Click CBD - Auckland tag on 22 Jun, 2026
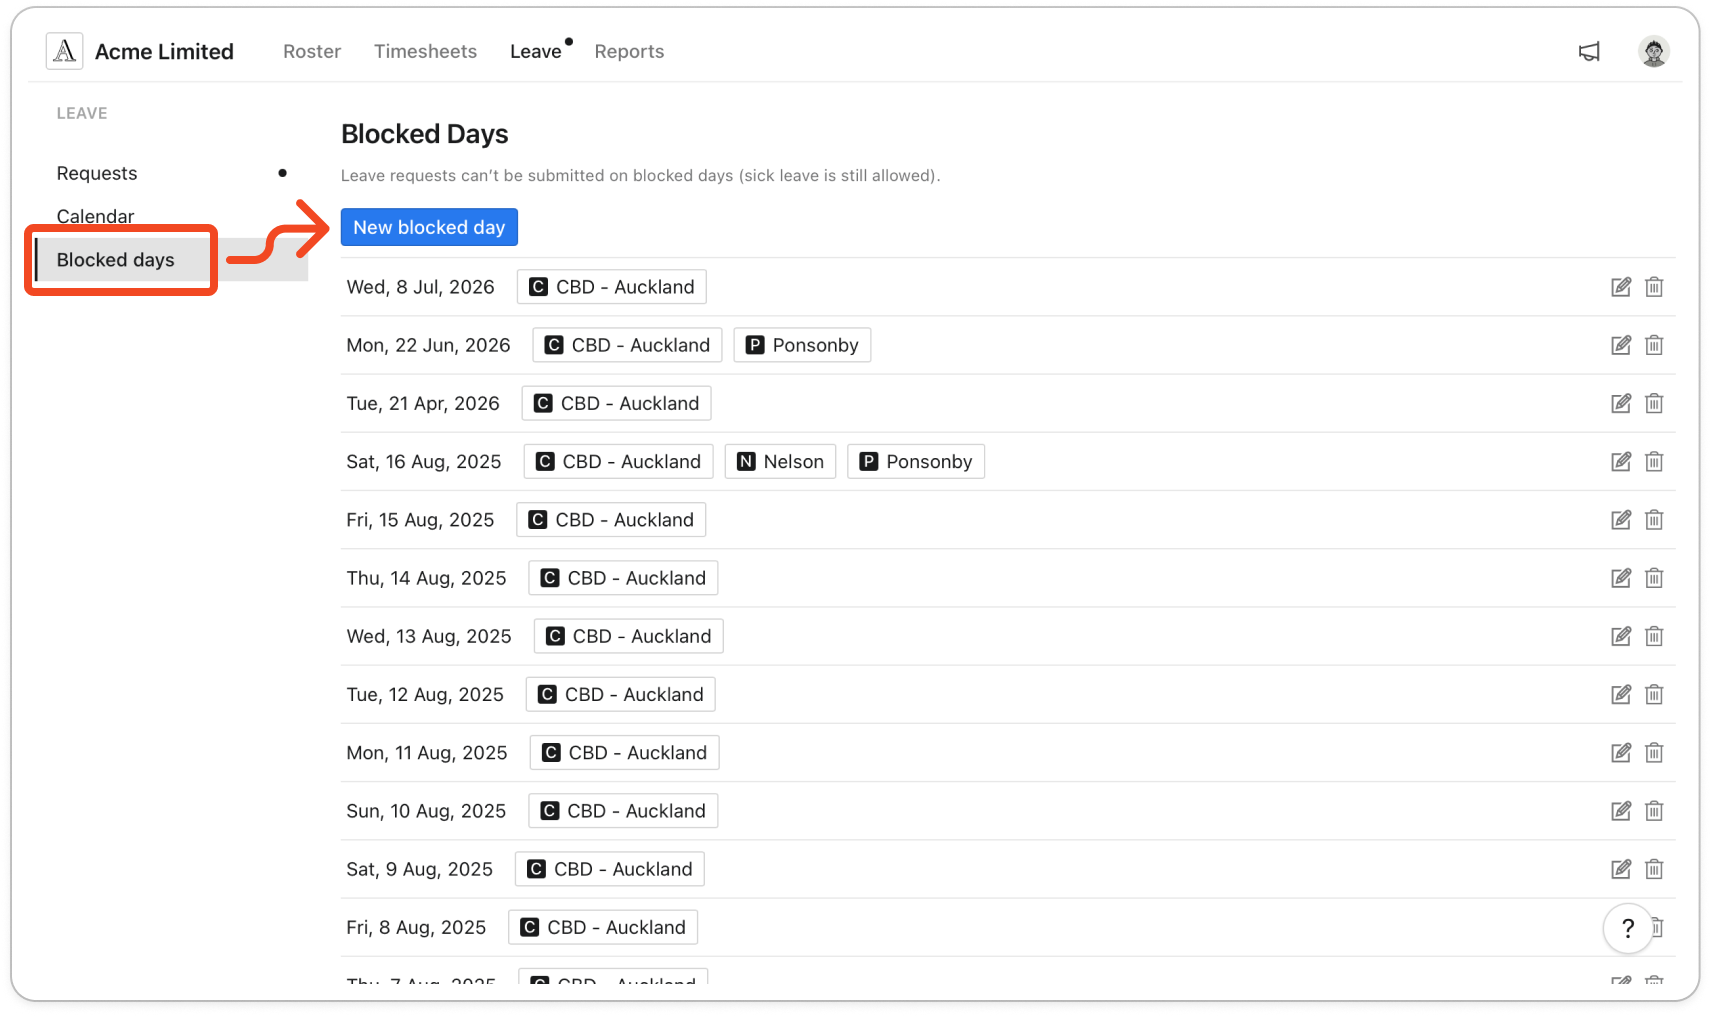 pos(628,345)
